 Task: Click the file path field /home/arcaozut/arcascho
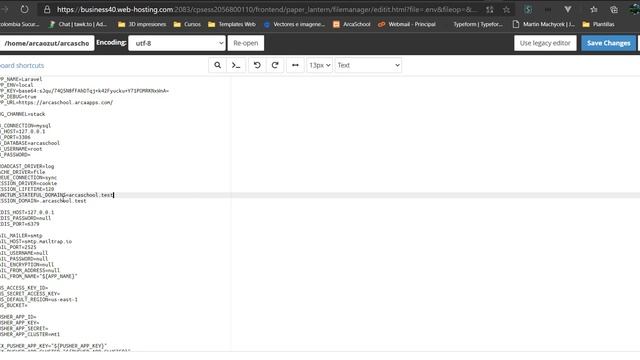point(47,43)
